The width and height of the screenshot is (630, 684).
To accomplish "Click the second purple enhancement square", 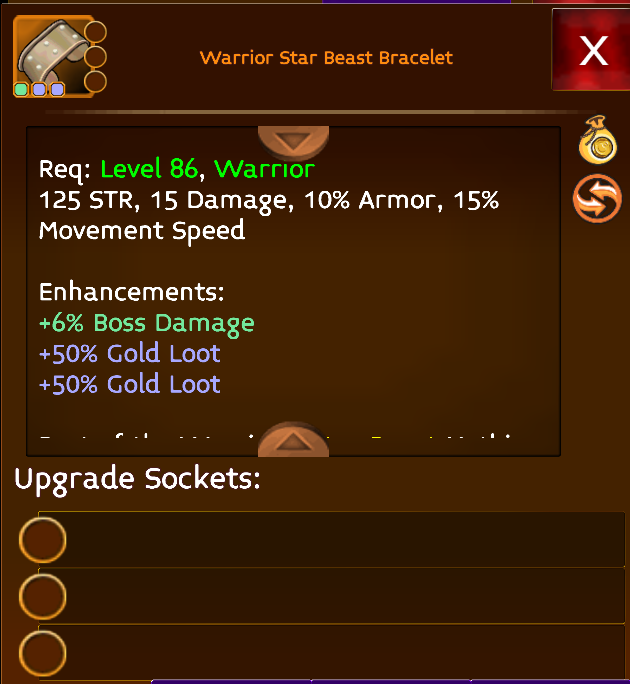I will 58,89.
